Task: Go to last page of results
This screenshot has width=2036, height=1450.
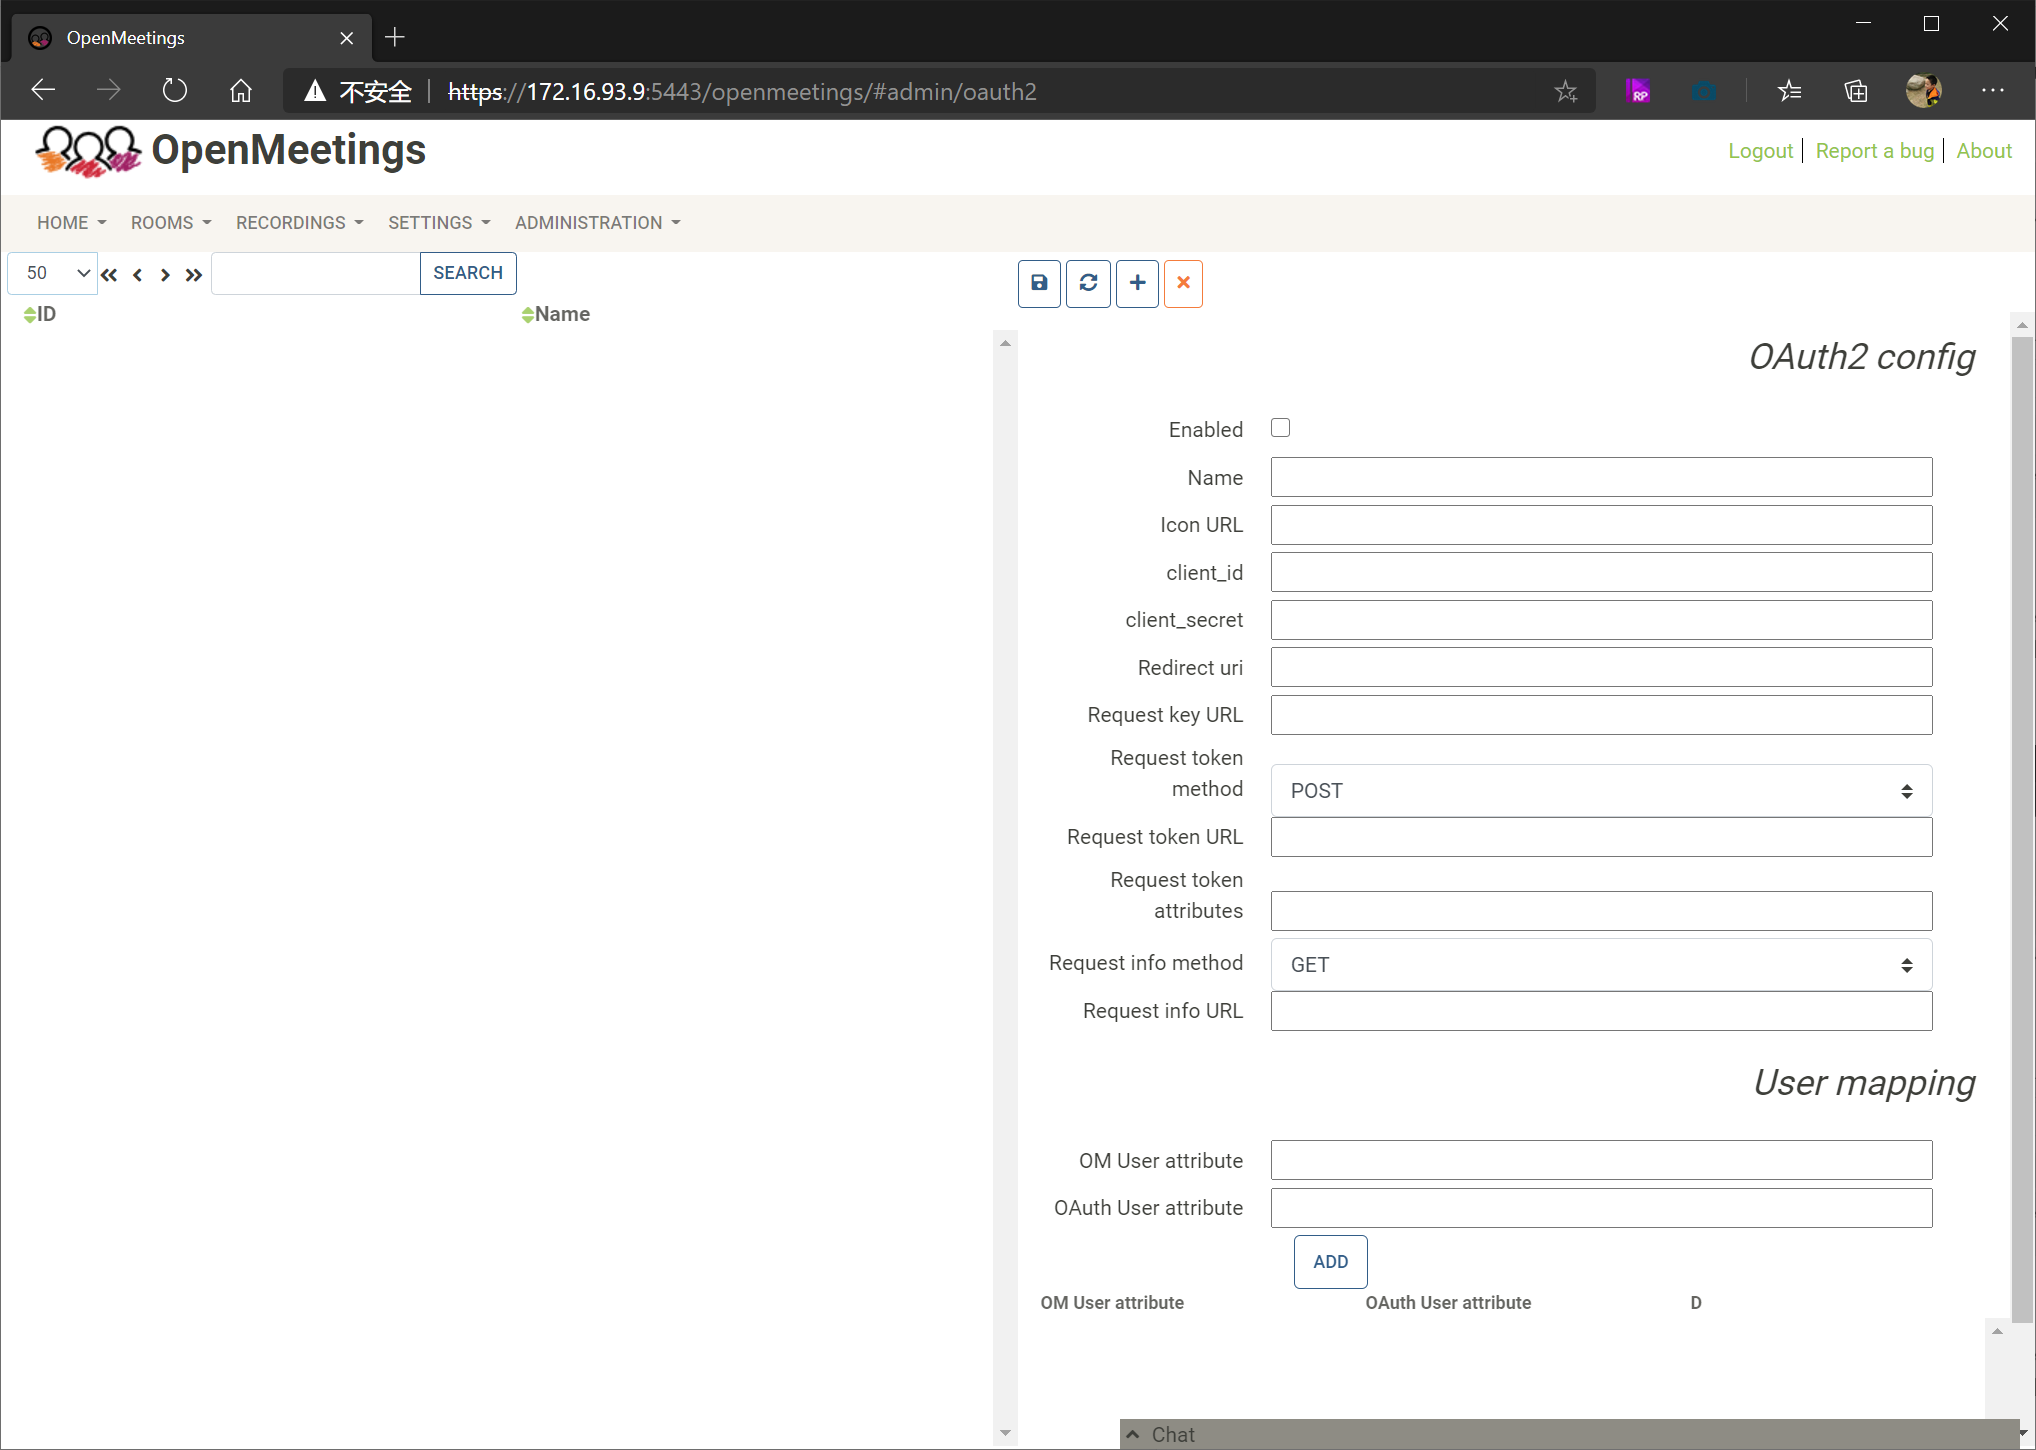Action: [x=194, y=275]
